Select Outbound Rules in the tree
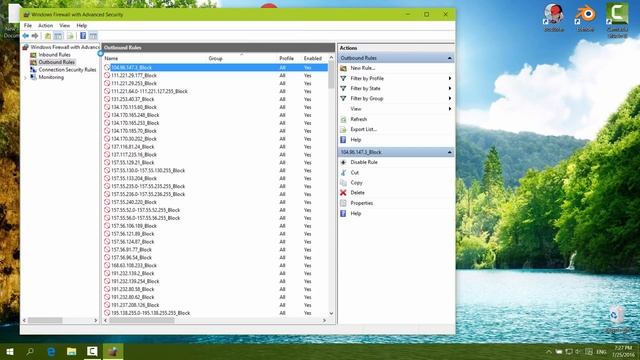640x360 pixels. coord(57,62)
